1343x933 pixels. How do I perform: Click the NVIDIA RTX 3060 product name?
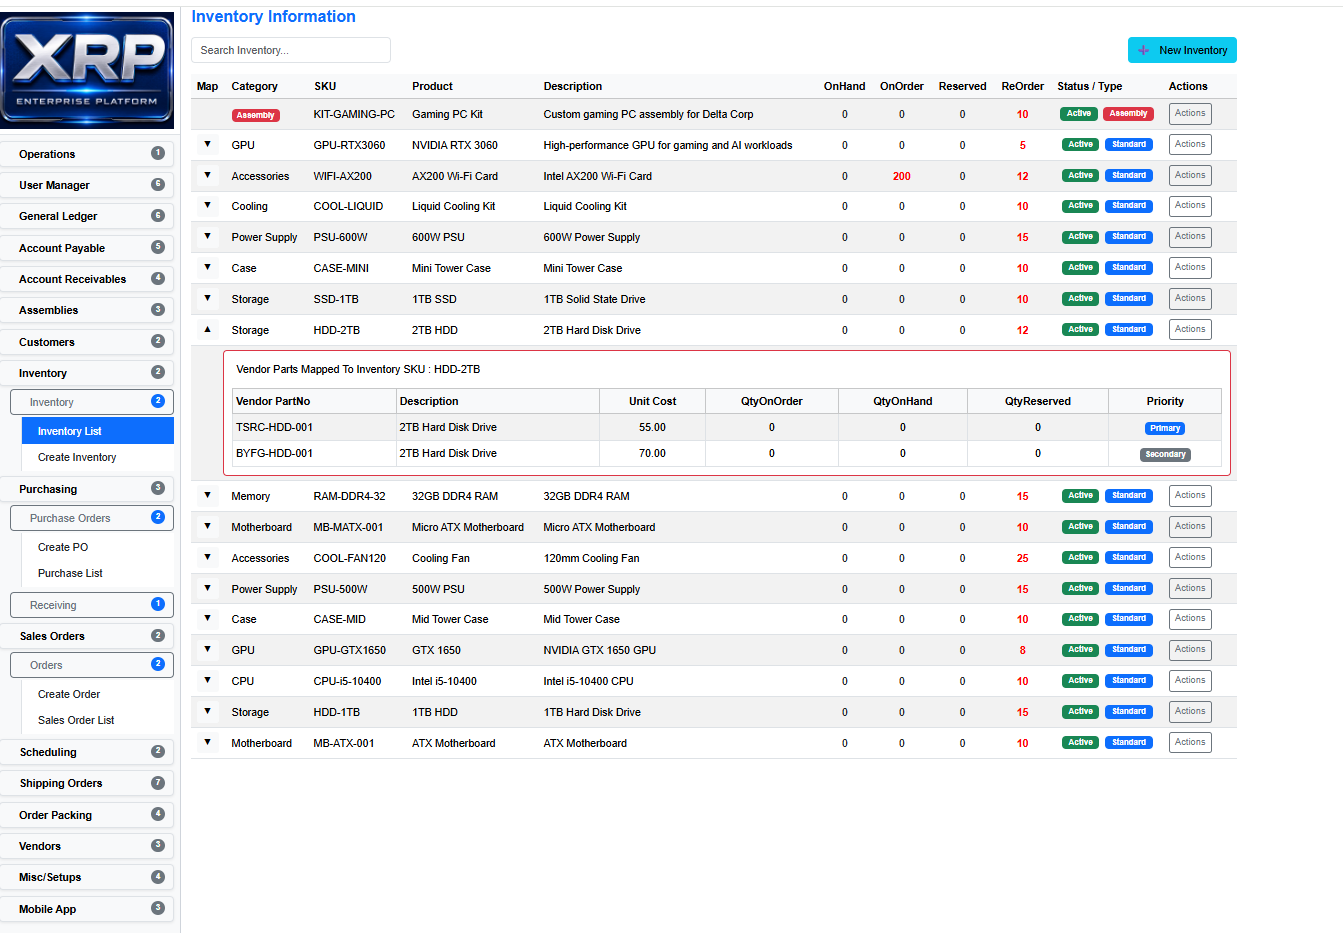(455, 145)
